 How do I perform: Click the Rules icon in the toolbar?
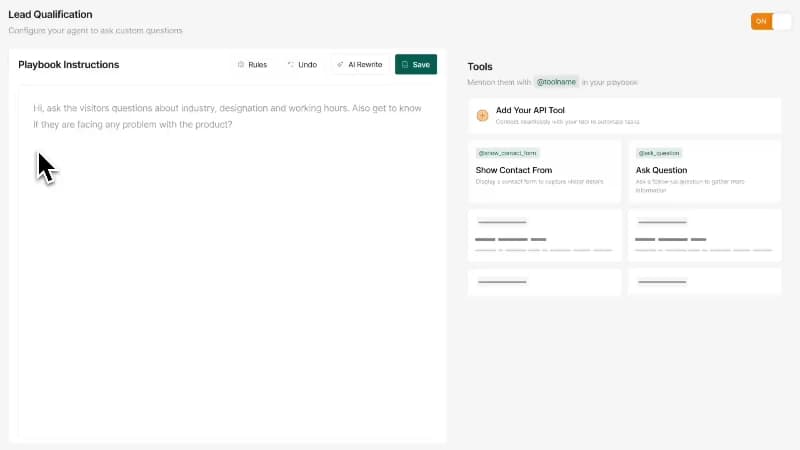click(x=241, y=65)
